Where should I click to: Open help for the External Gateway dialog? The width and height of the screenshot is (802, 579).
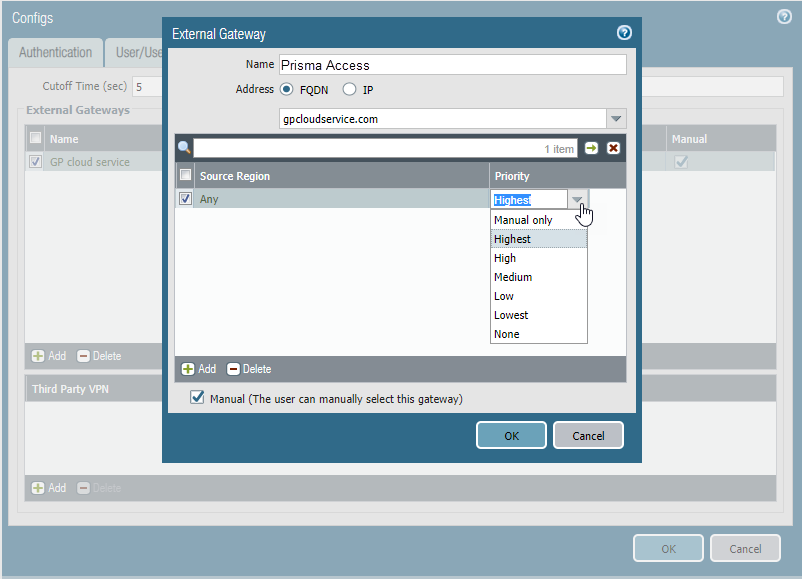pos(623,33)
